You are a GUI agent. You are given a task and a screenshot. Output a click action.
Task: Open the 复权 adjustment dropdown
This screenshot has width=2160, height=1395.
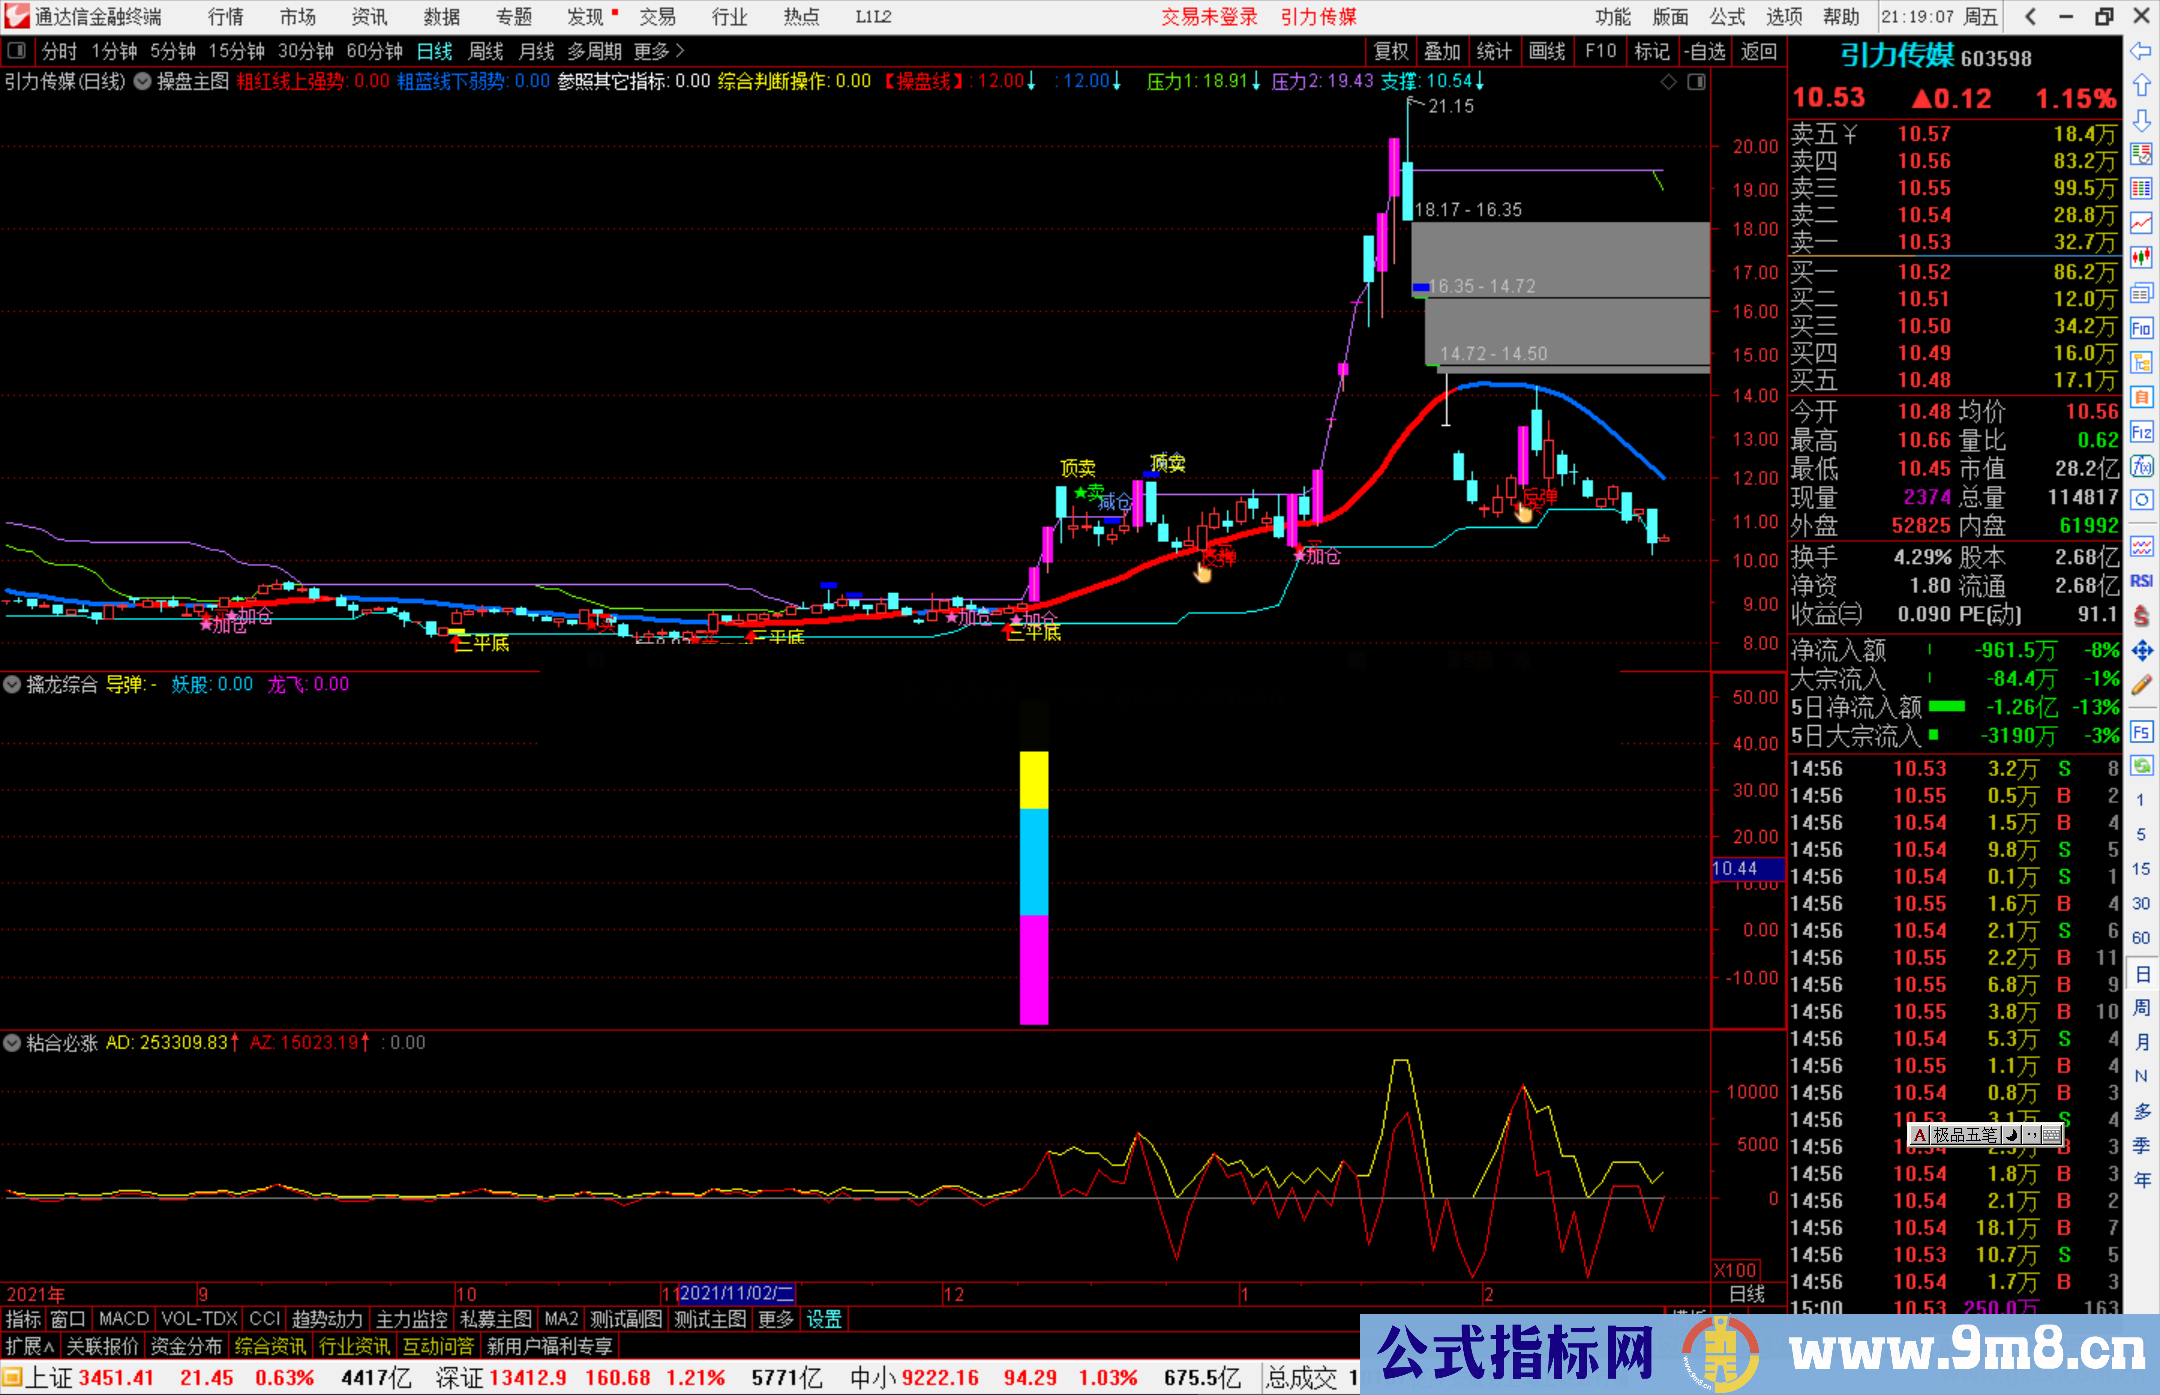[1391, 51]
